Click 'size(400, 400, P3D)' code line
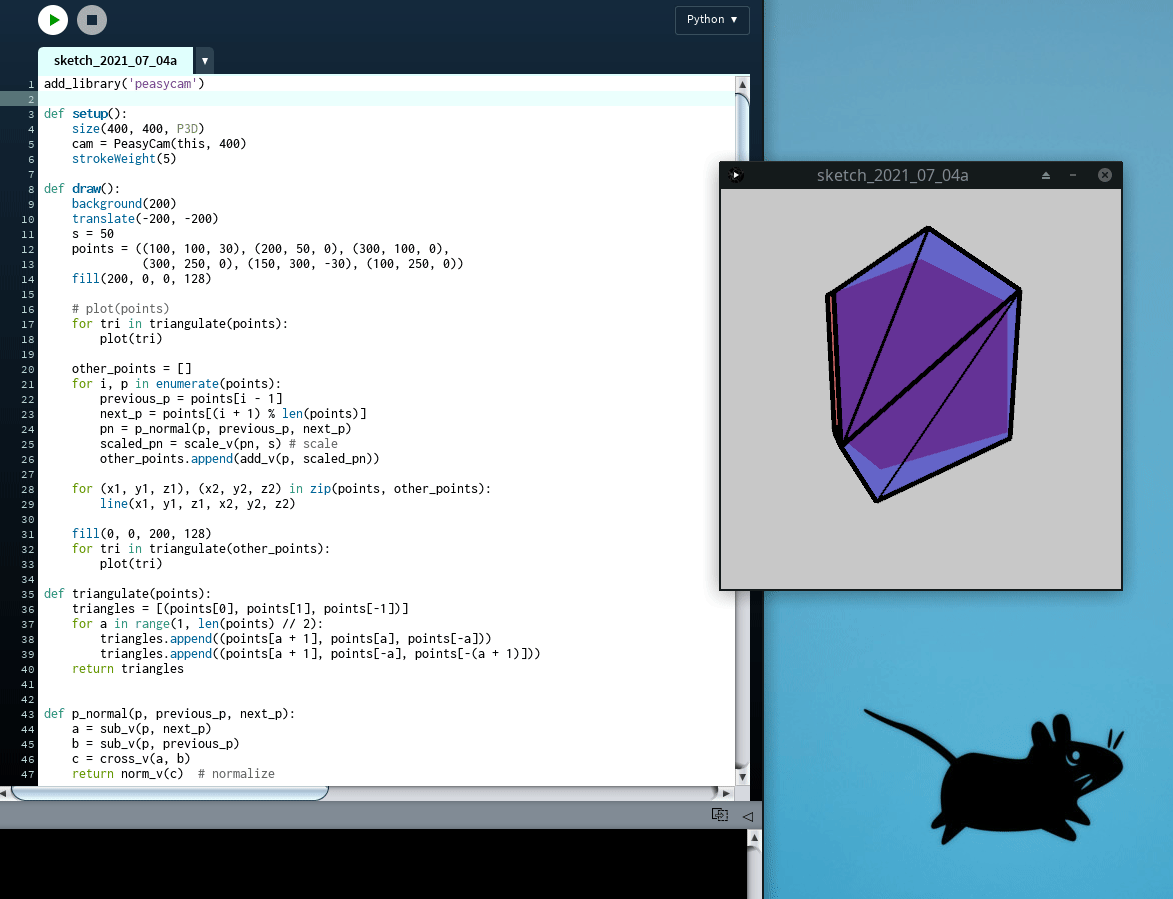Image resolution: width=1173 pixels, height=899 pixels. point(138,129)
